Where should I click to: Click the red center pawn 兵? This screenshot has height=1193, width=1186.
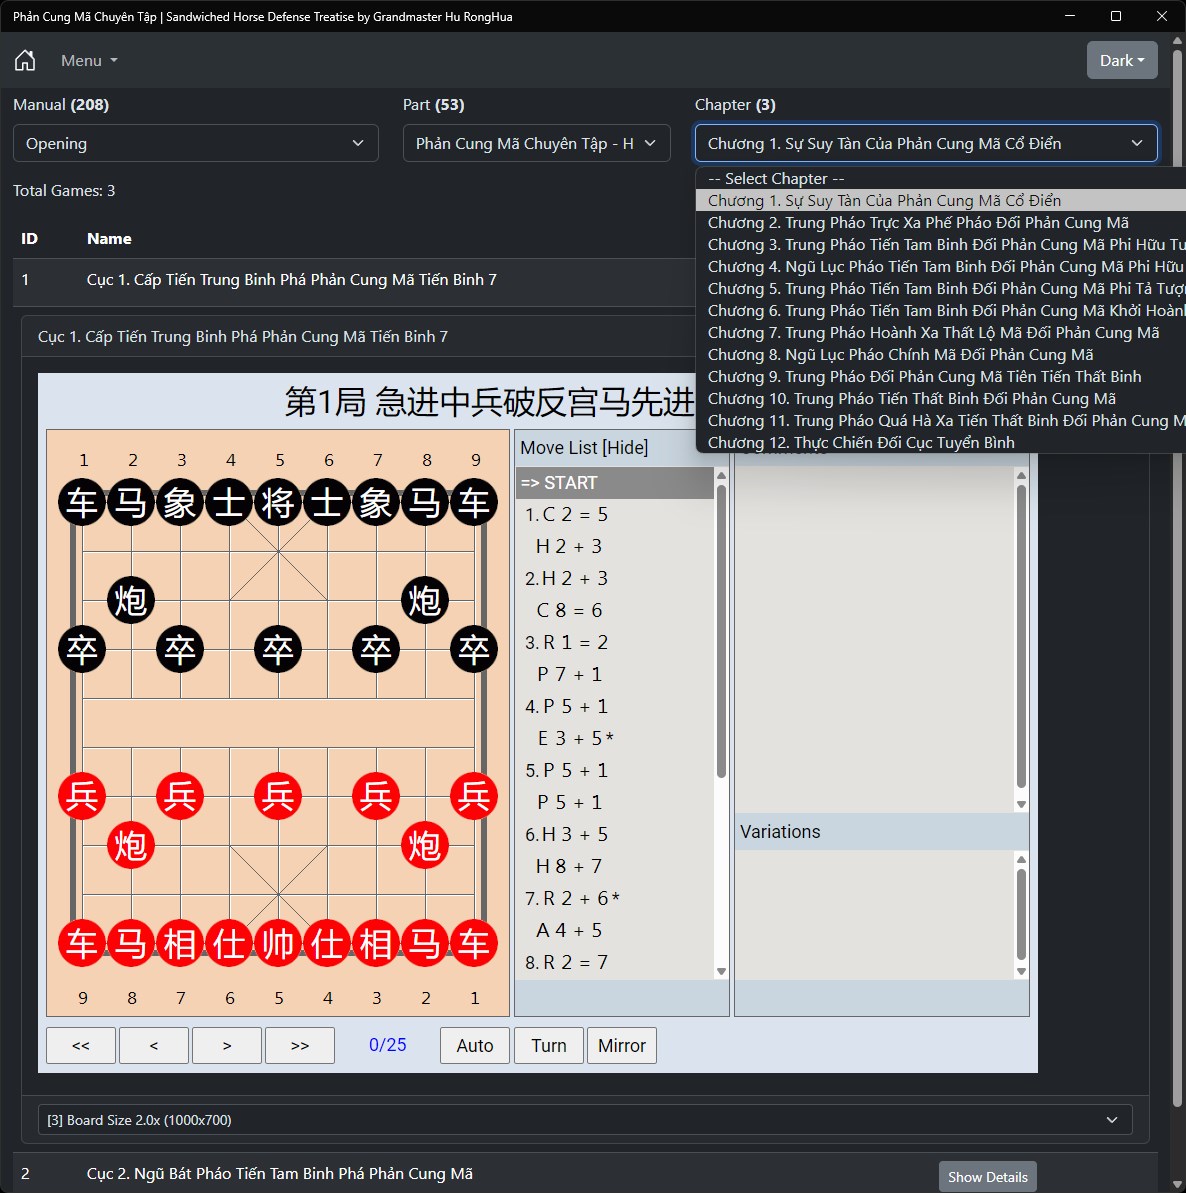click(x=278, y=797)
